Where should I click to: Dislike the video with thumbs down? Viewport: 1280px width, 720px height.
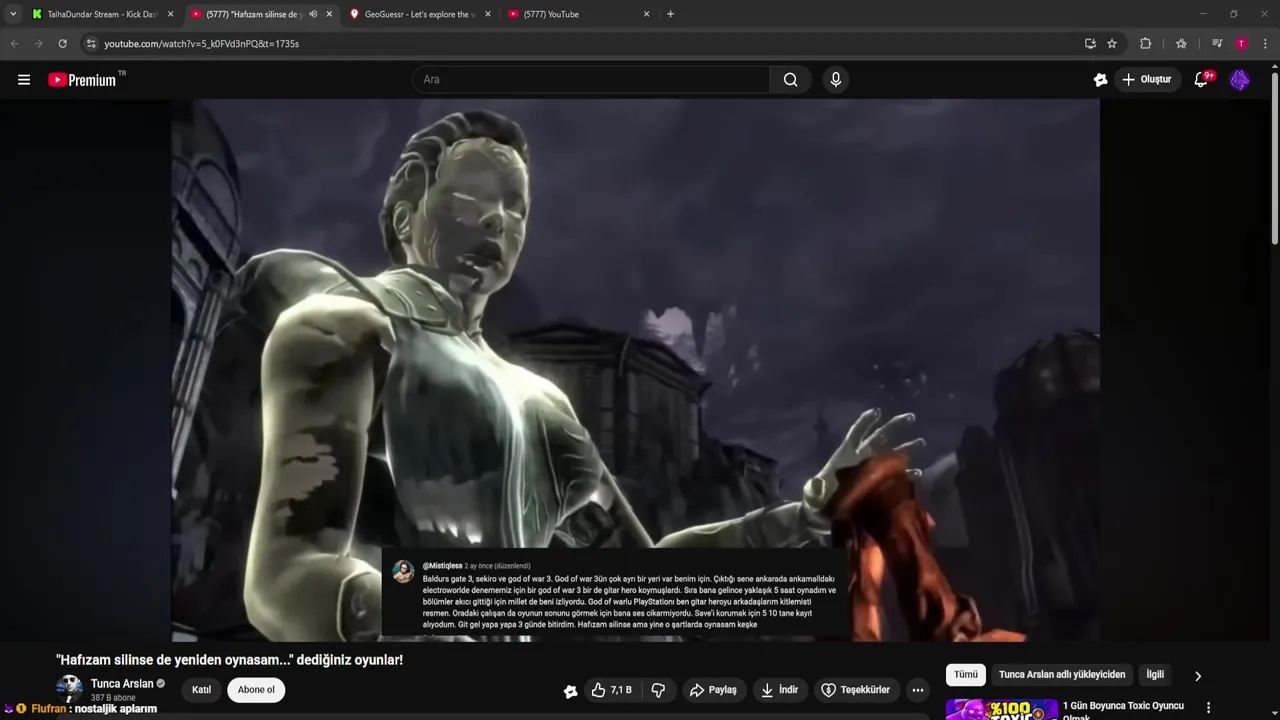point(658,690)
